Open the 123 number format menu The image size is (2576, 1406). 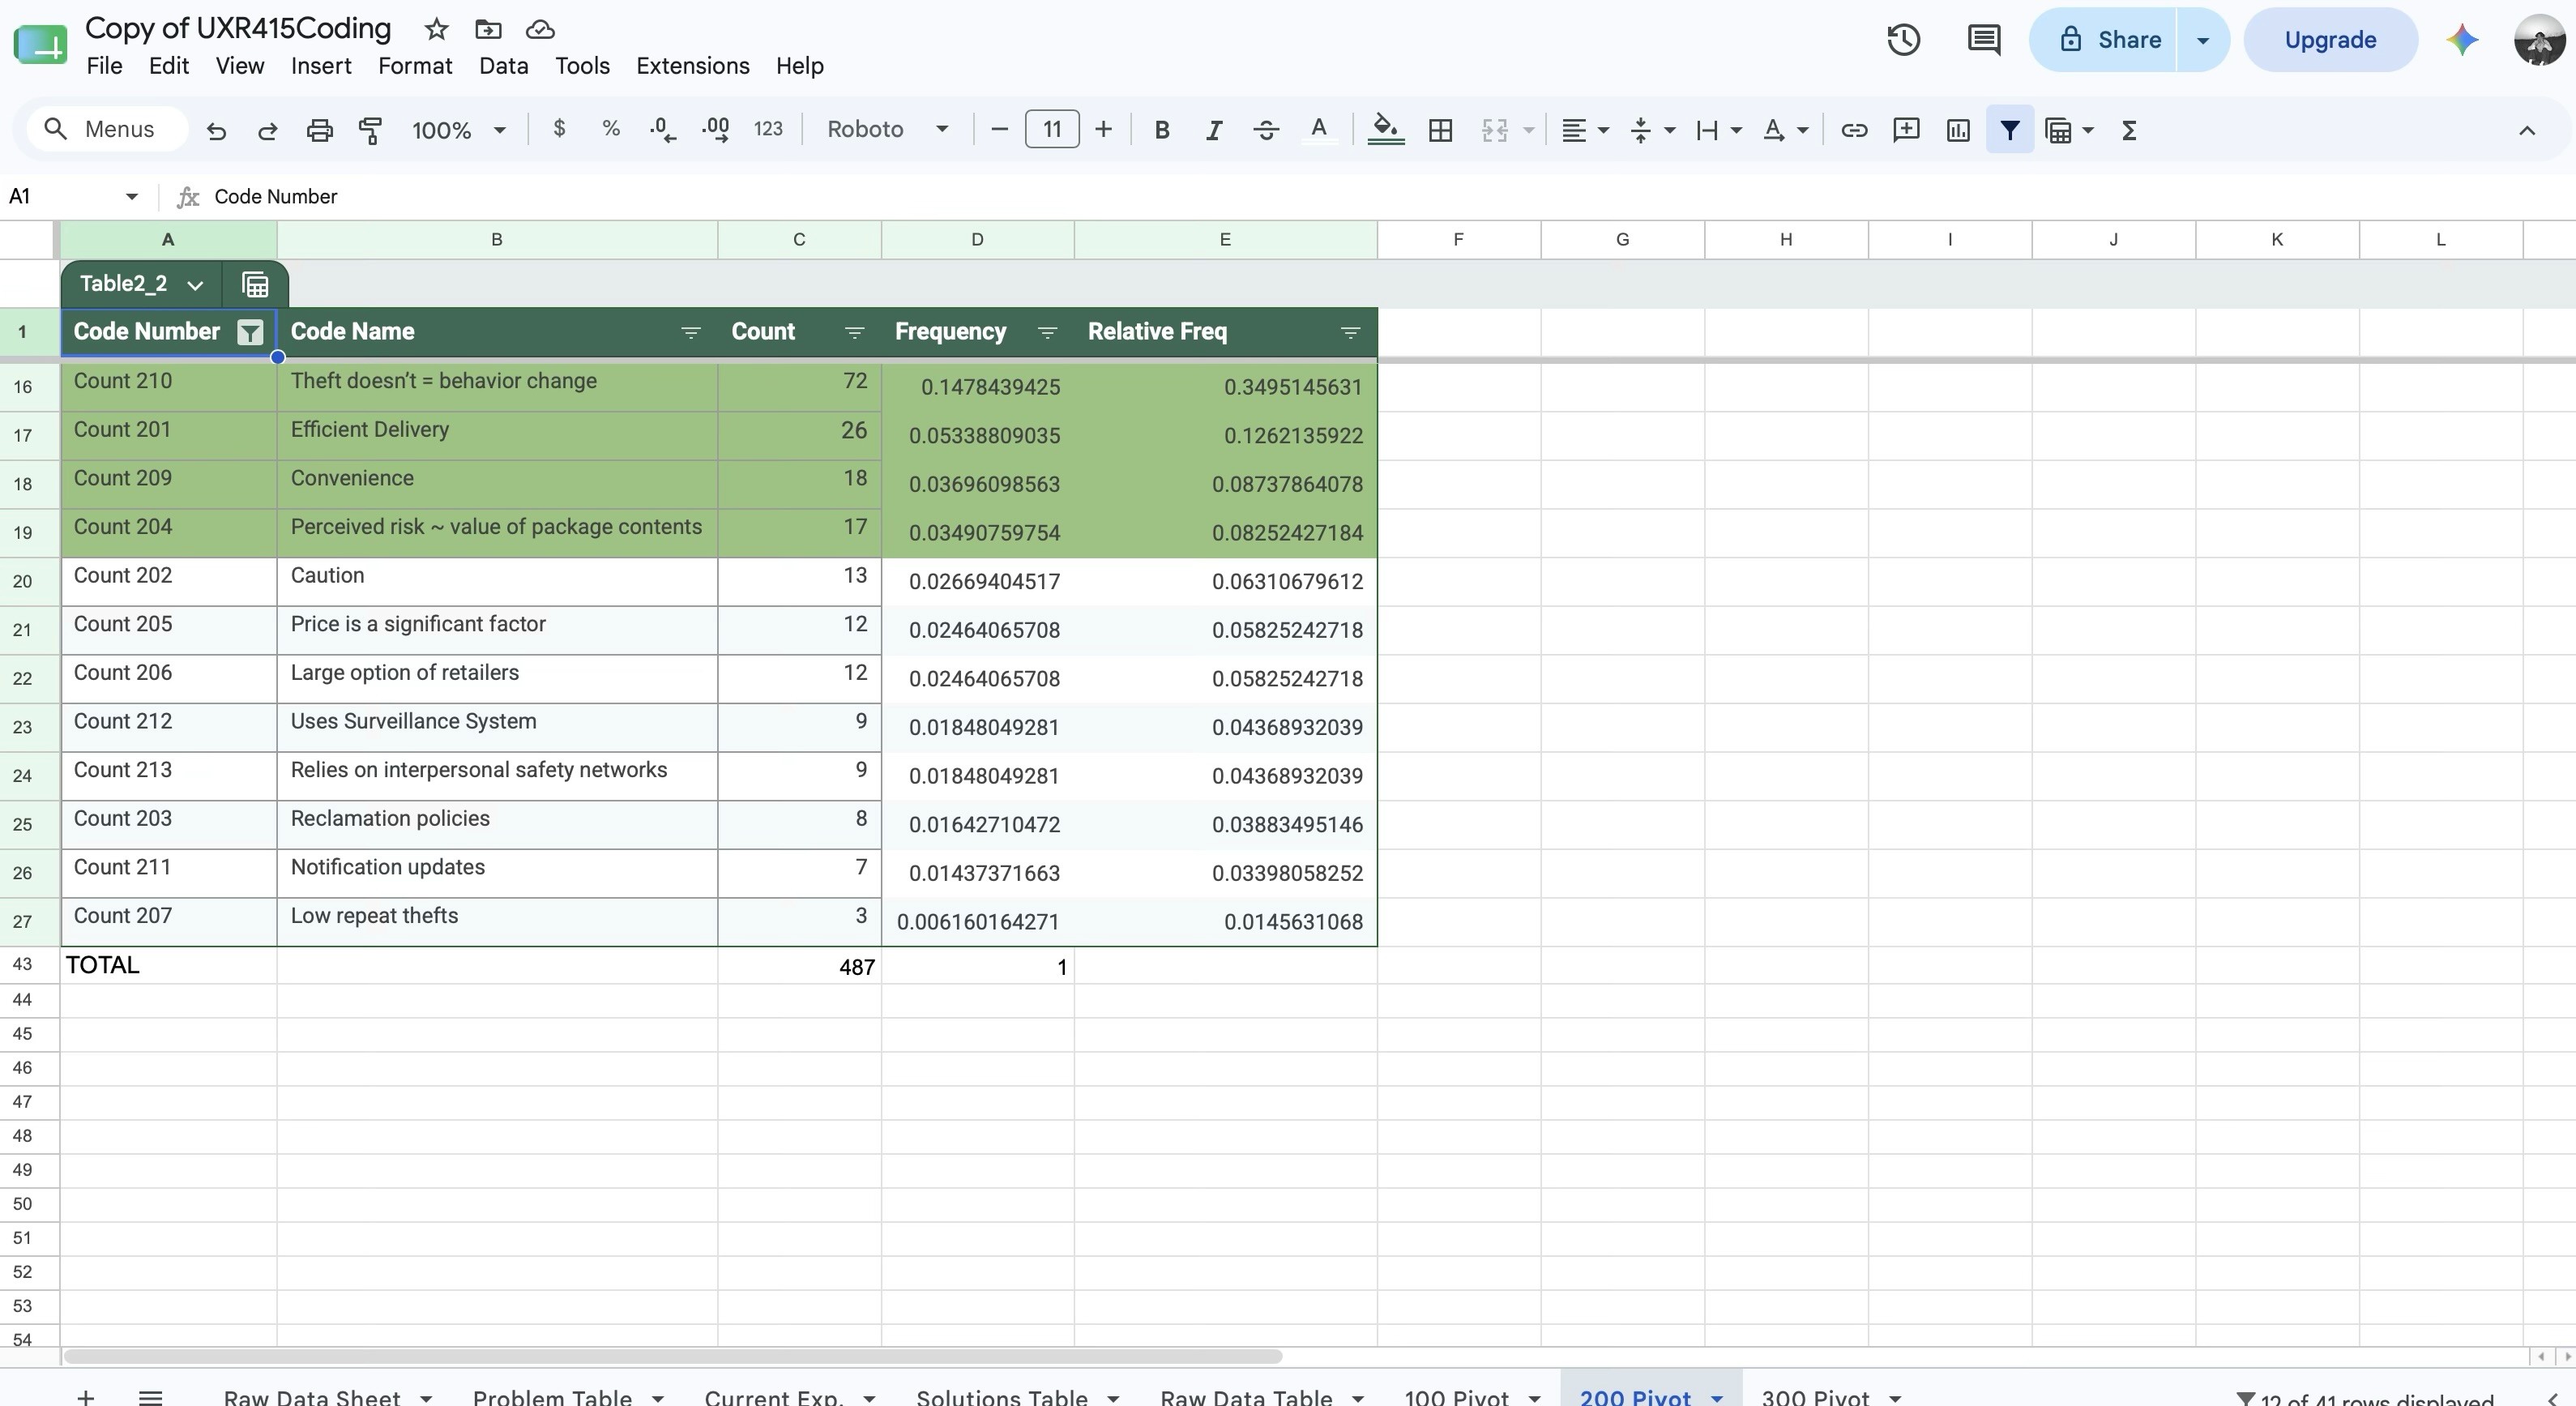pos(768,129)
